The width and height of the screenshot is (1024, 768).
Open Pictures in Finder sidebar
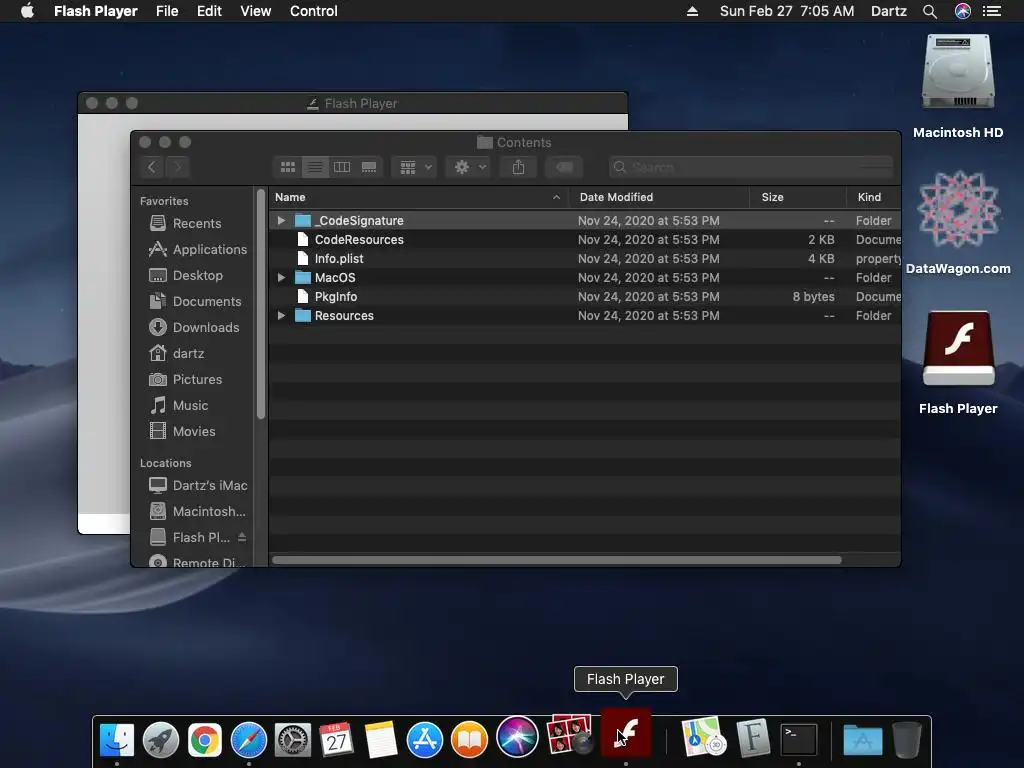(185, 379)
